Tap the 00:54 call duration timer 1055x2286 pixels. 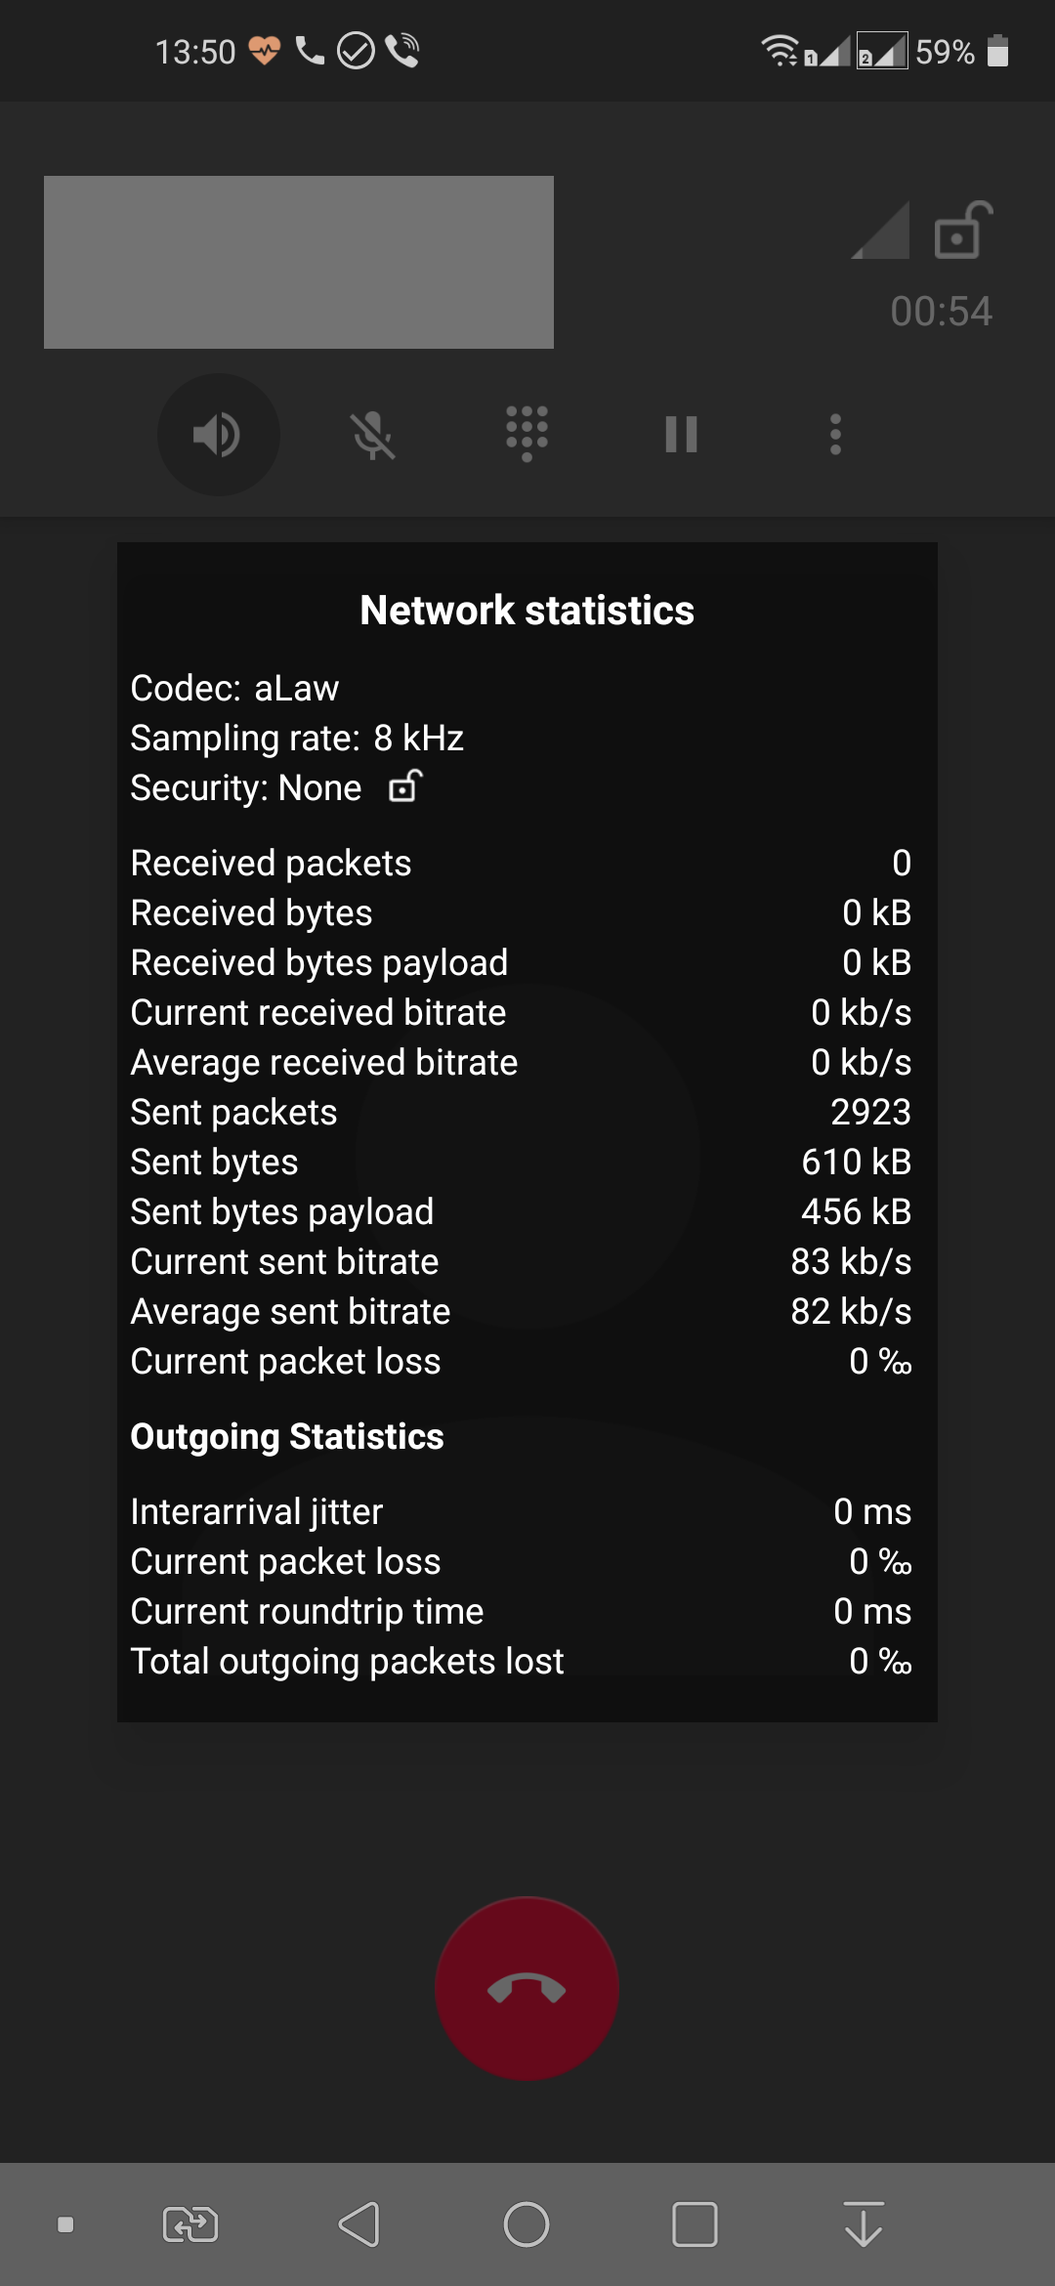point(941,312)
